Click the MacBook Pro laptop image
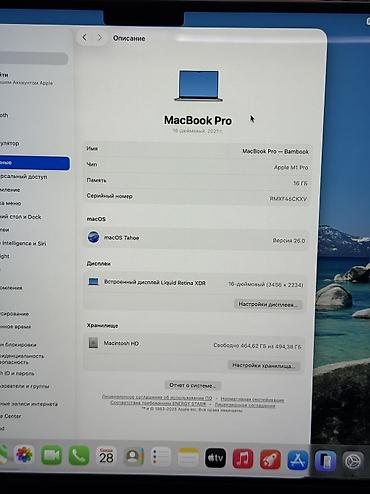Viewport: 370px width, 494px height. [x=199, y=85]
